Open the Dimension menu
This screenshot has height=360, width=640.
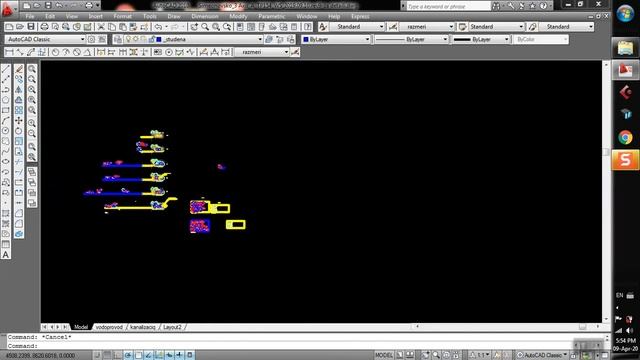[205, 16]
